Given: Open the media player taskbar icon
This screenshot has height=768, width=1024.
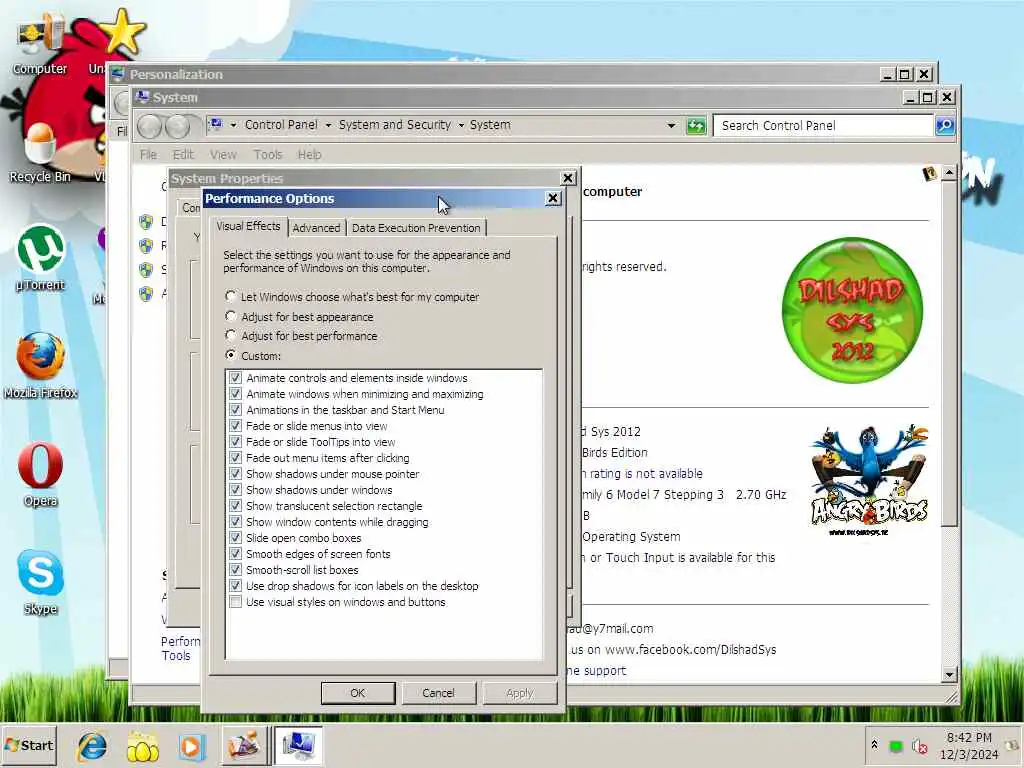Looking at the screenshot, I should [x=191, y=746].
